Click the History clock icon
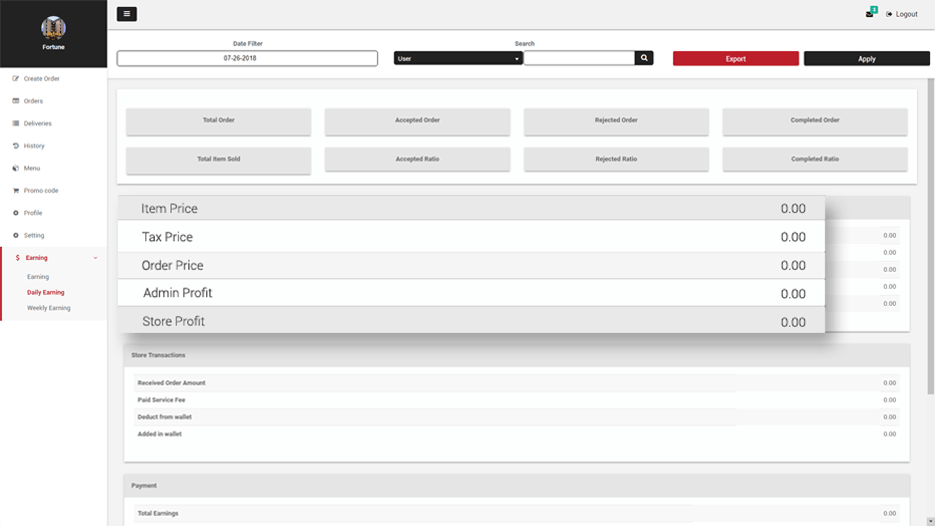935x526 pixels. click(16, 146)
